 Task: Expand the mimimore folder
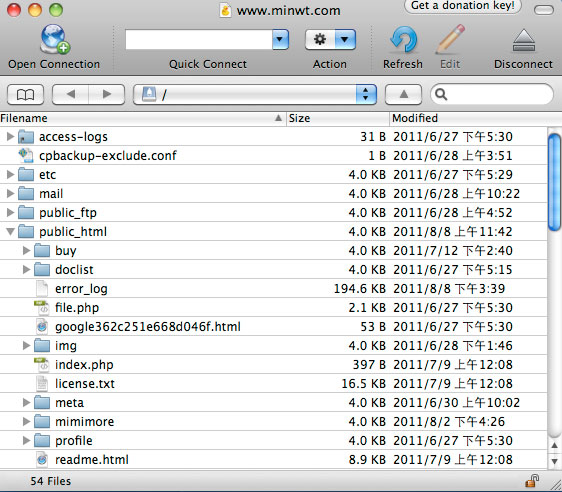pos(26,421)
